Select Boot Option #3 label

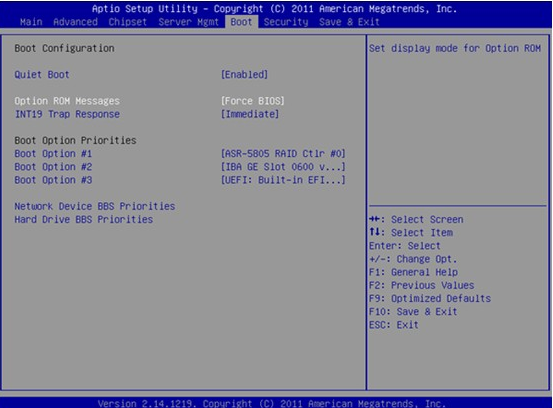[x=53, y=180]
